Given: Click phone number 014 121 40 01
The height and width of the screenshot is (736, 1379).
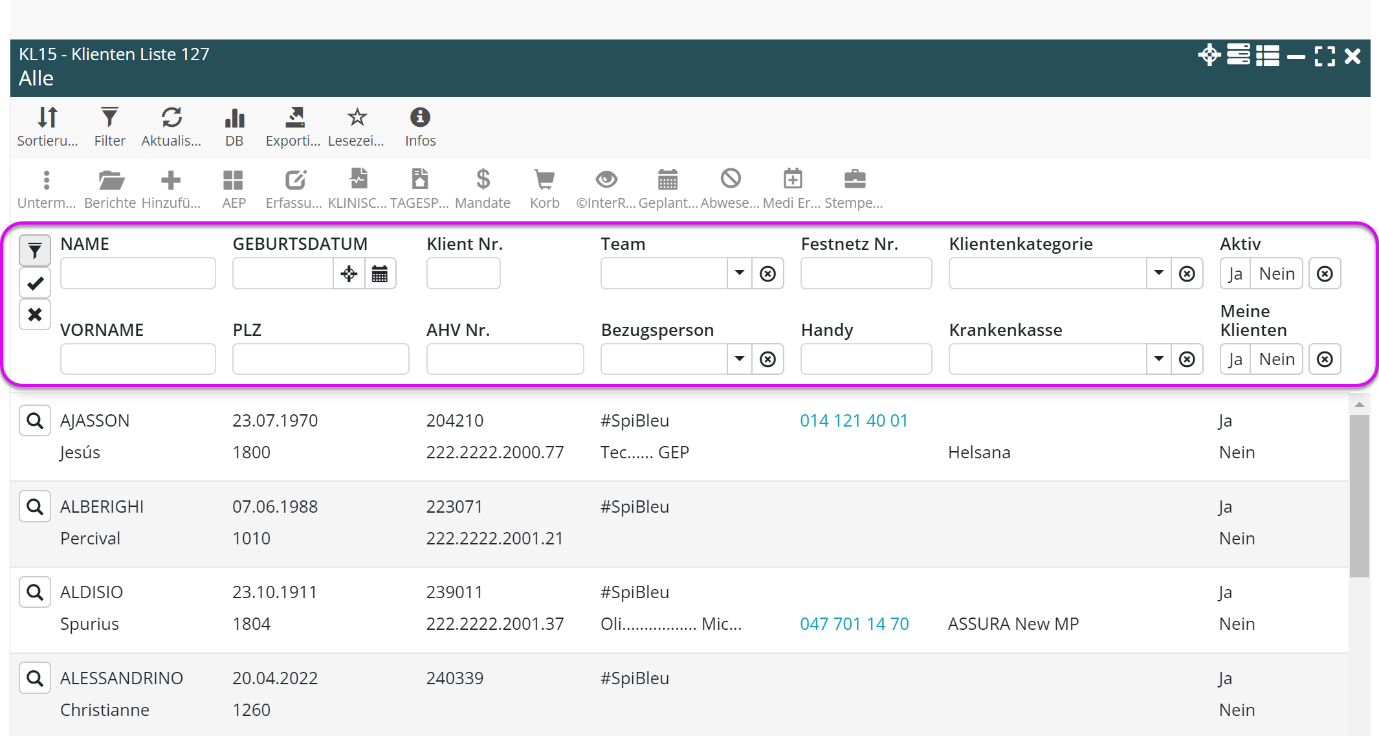Looking at the screenshot, I should point(854,421).
